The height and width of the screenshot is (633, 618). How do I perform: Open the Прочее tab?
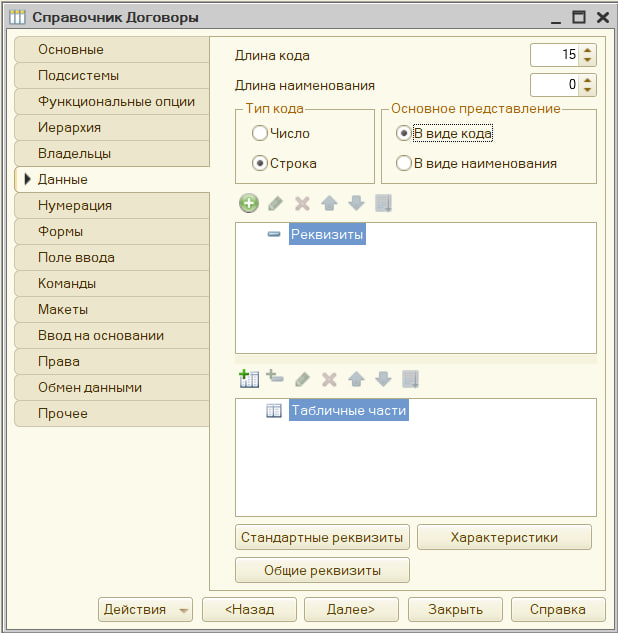coord(112,413)
